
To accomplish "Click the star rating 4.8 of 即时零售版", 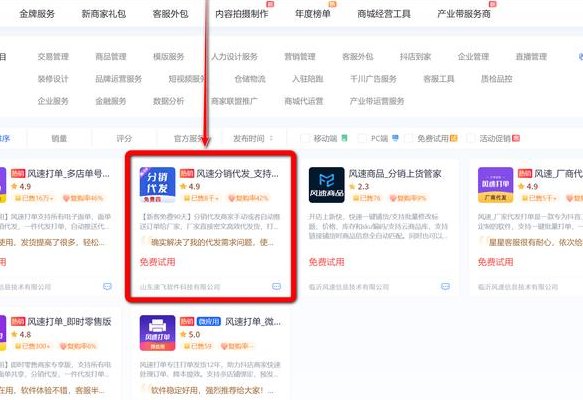I will pyautogui.click(x=21, y=334).
